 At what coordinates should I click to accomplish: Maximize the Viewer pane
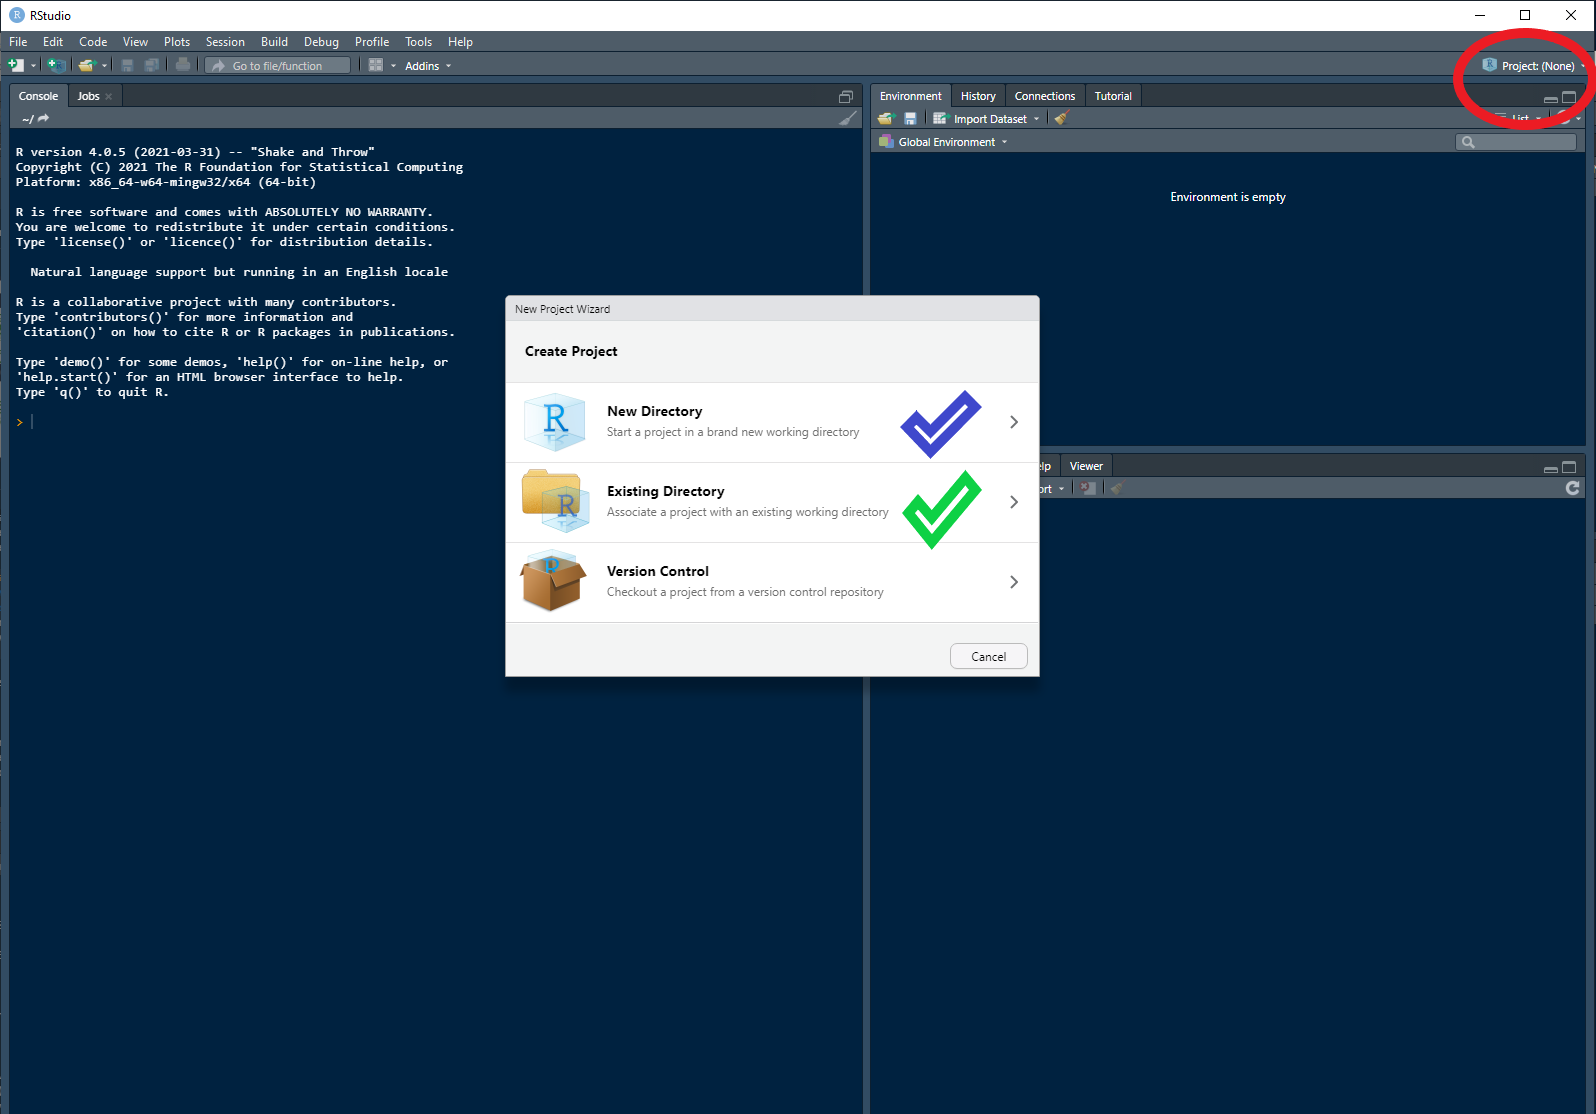1569,467
